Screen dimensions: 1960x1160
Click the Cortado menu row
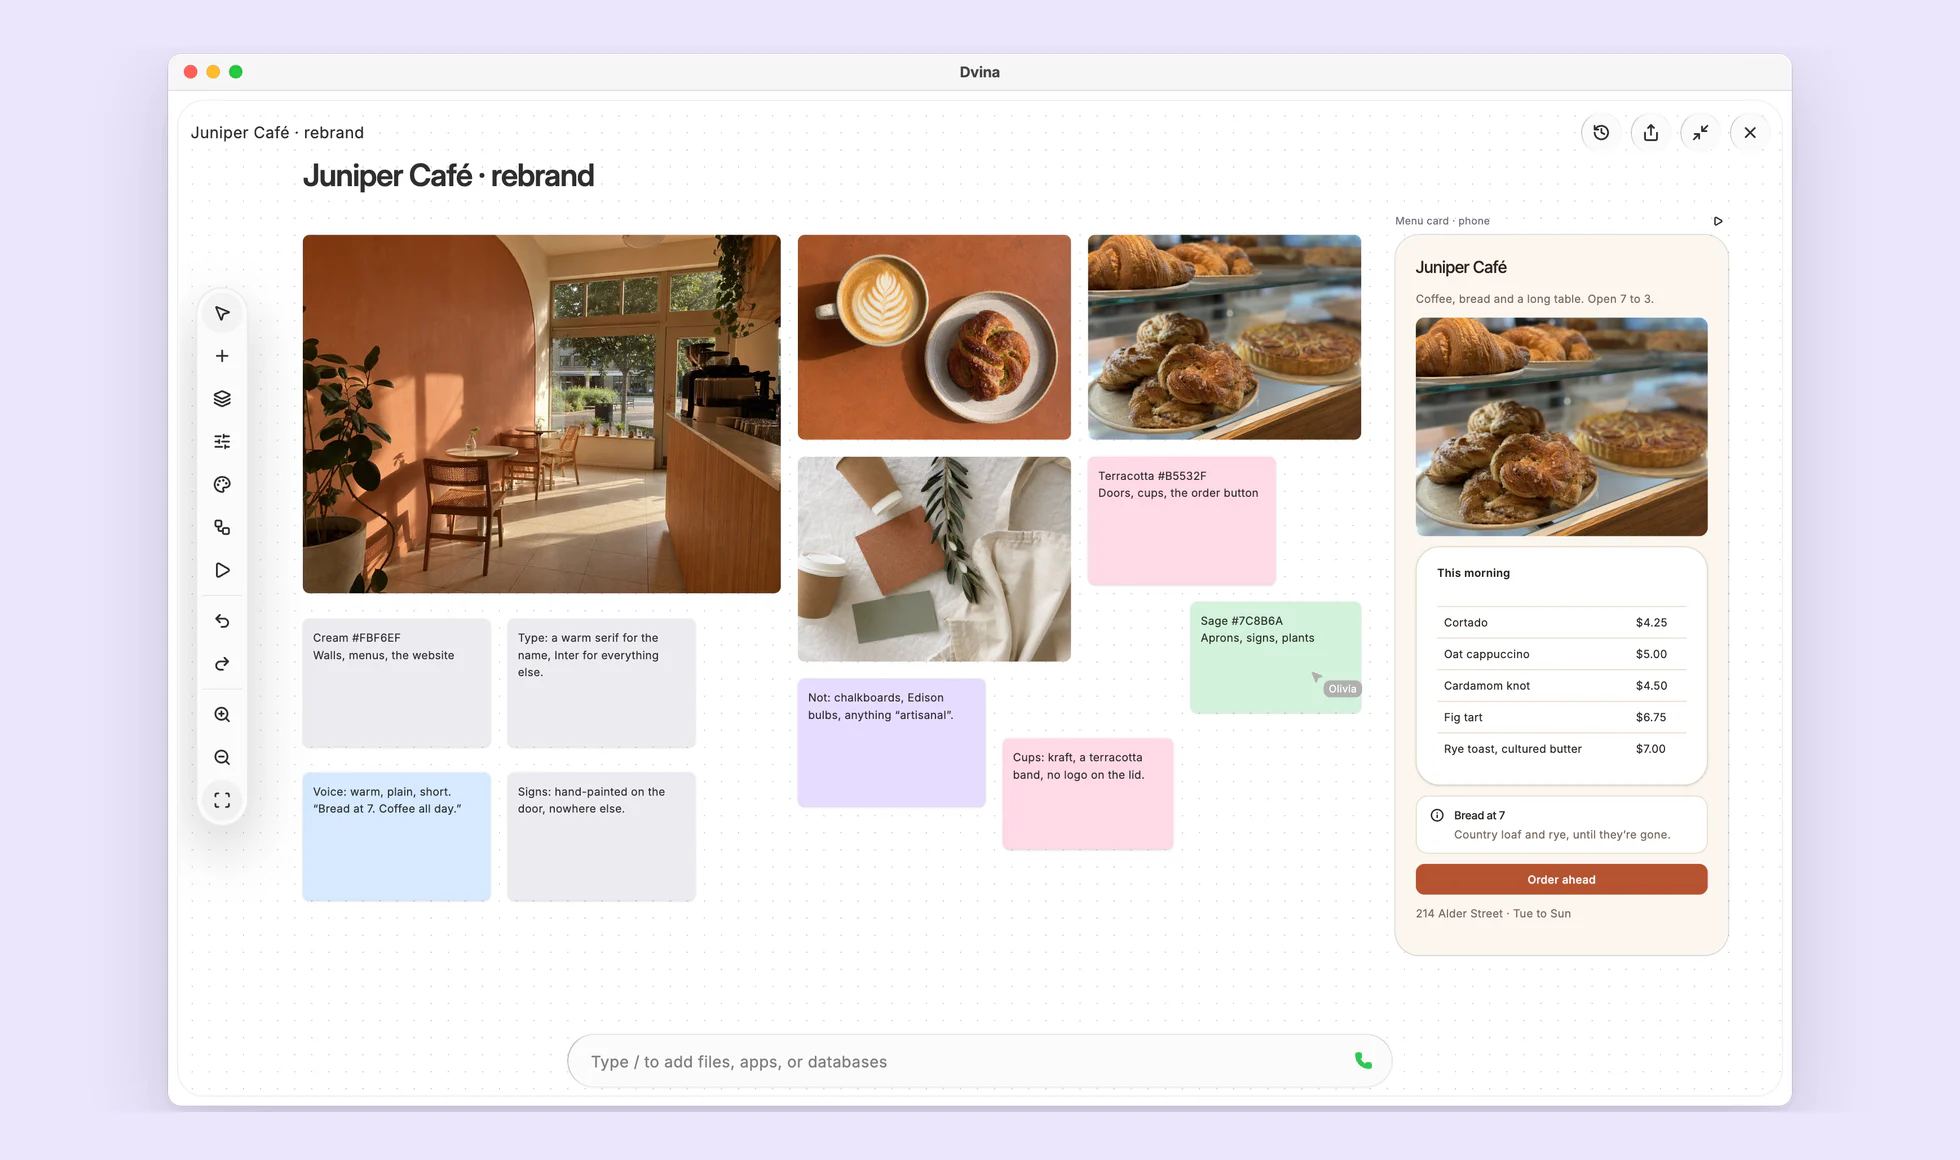tap(1561, 622)
